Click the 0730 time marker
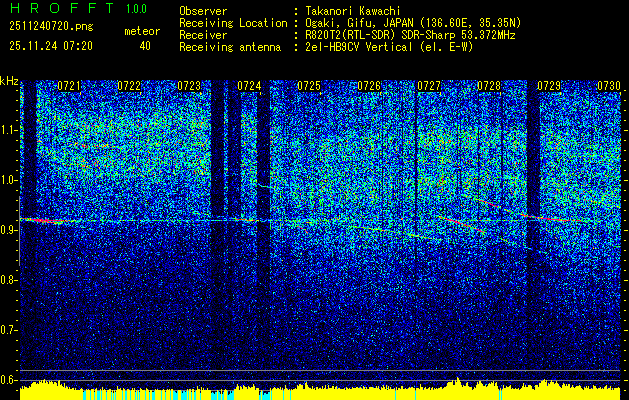 tap(609, 86)
